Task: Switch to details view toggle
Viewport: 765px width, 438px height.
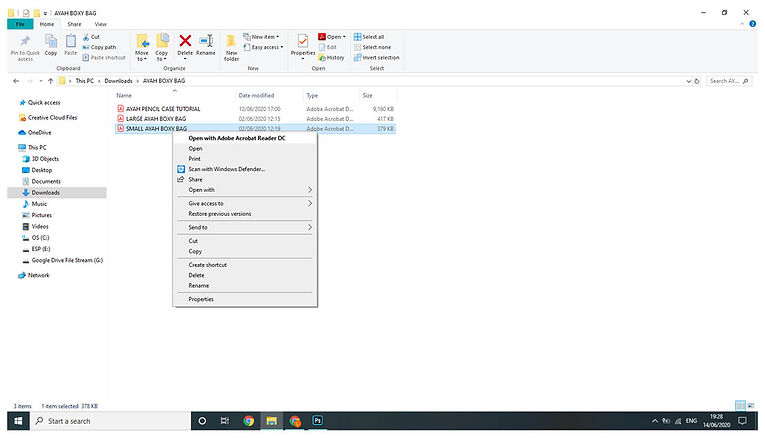Action: 741,406
